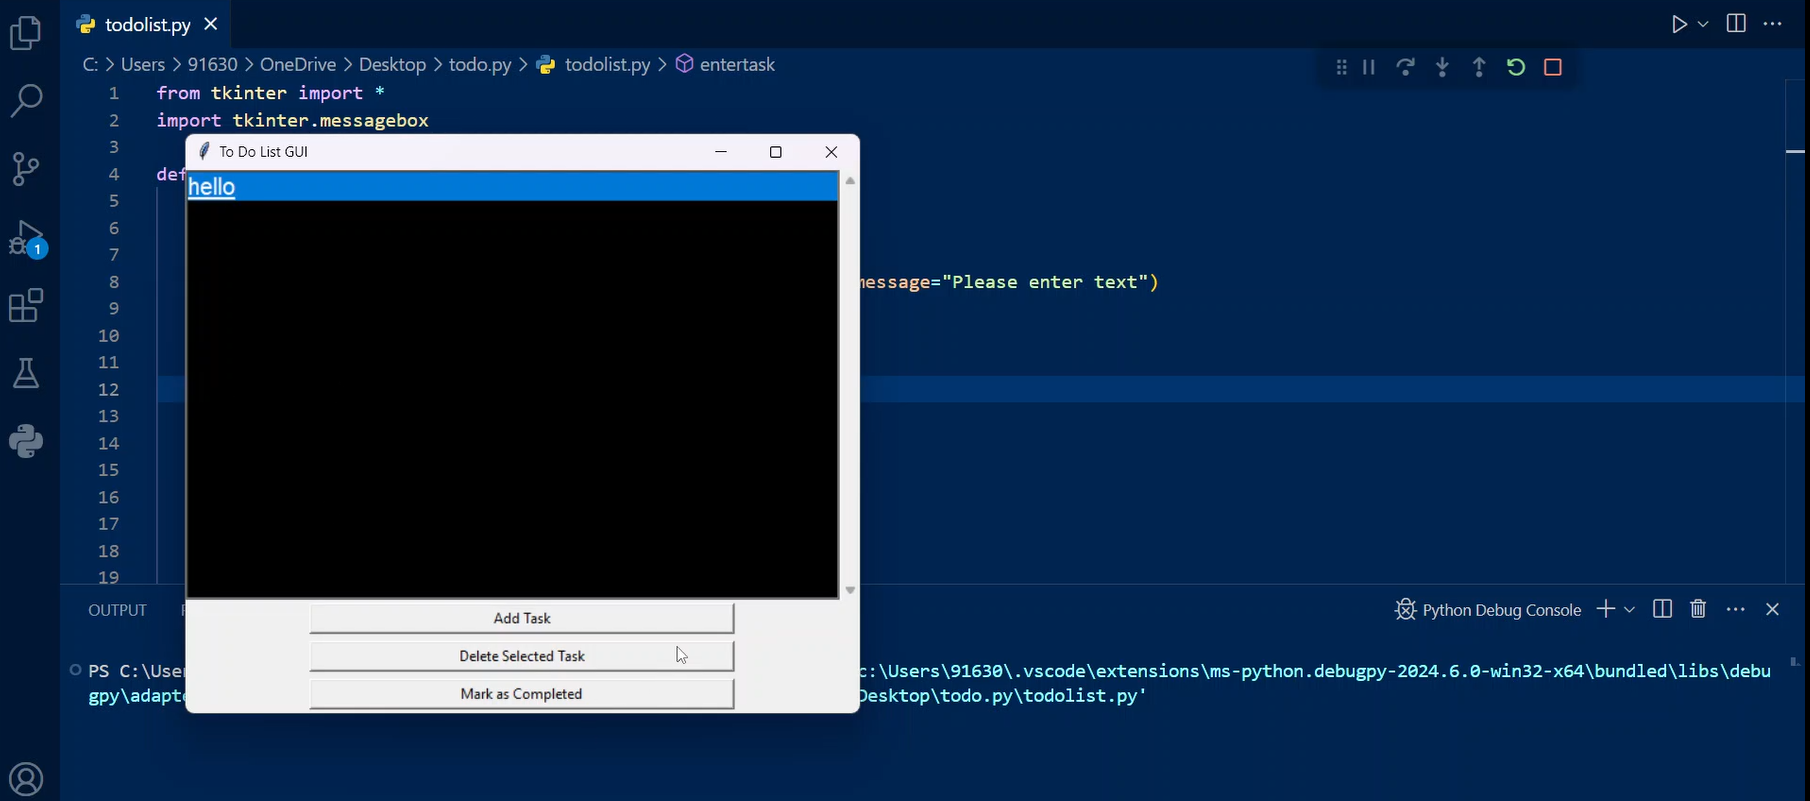Open the Run and Debug view

click(x=27, y=238)
